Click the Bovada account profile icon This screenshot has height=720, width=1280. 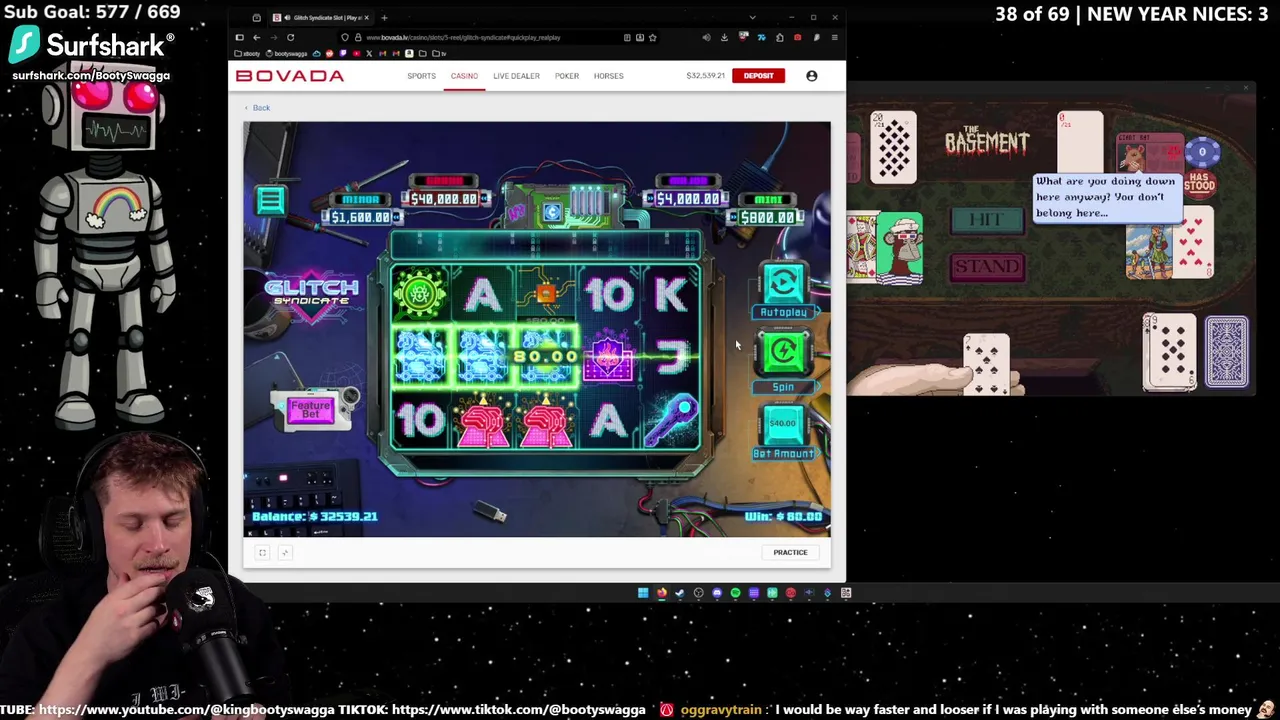(811, 76)
